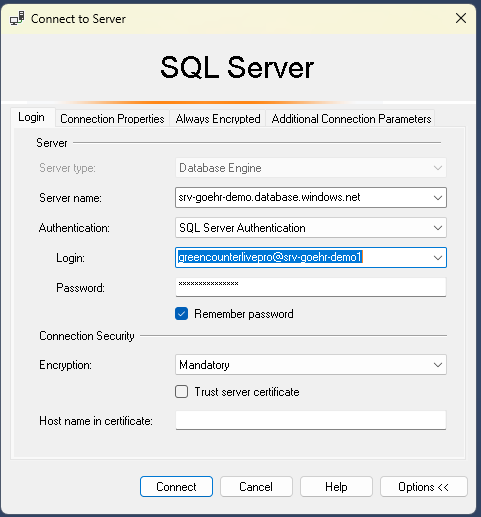481x517 pixels.
Task: Expand the Server name dropdown arrow
Action: click(438, 198)
